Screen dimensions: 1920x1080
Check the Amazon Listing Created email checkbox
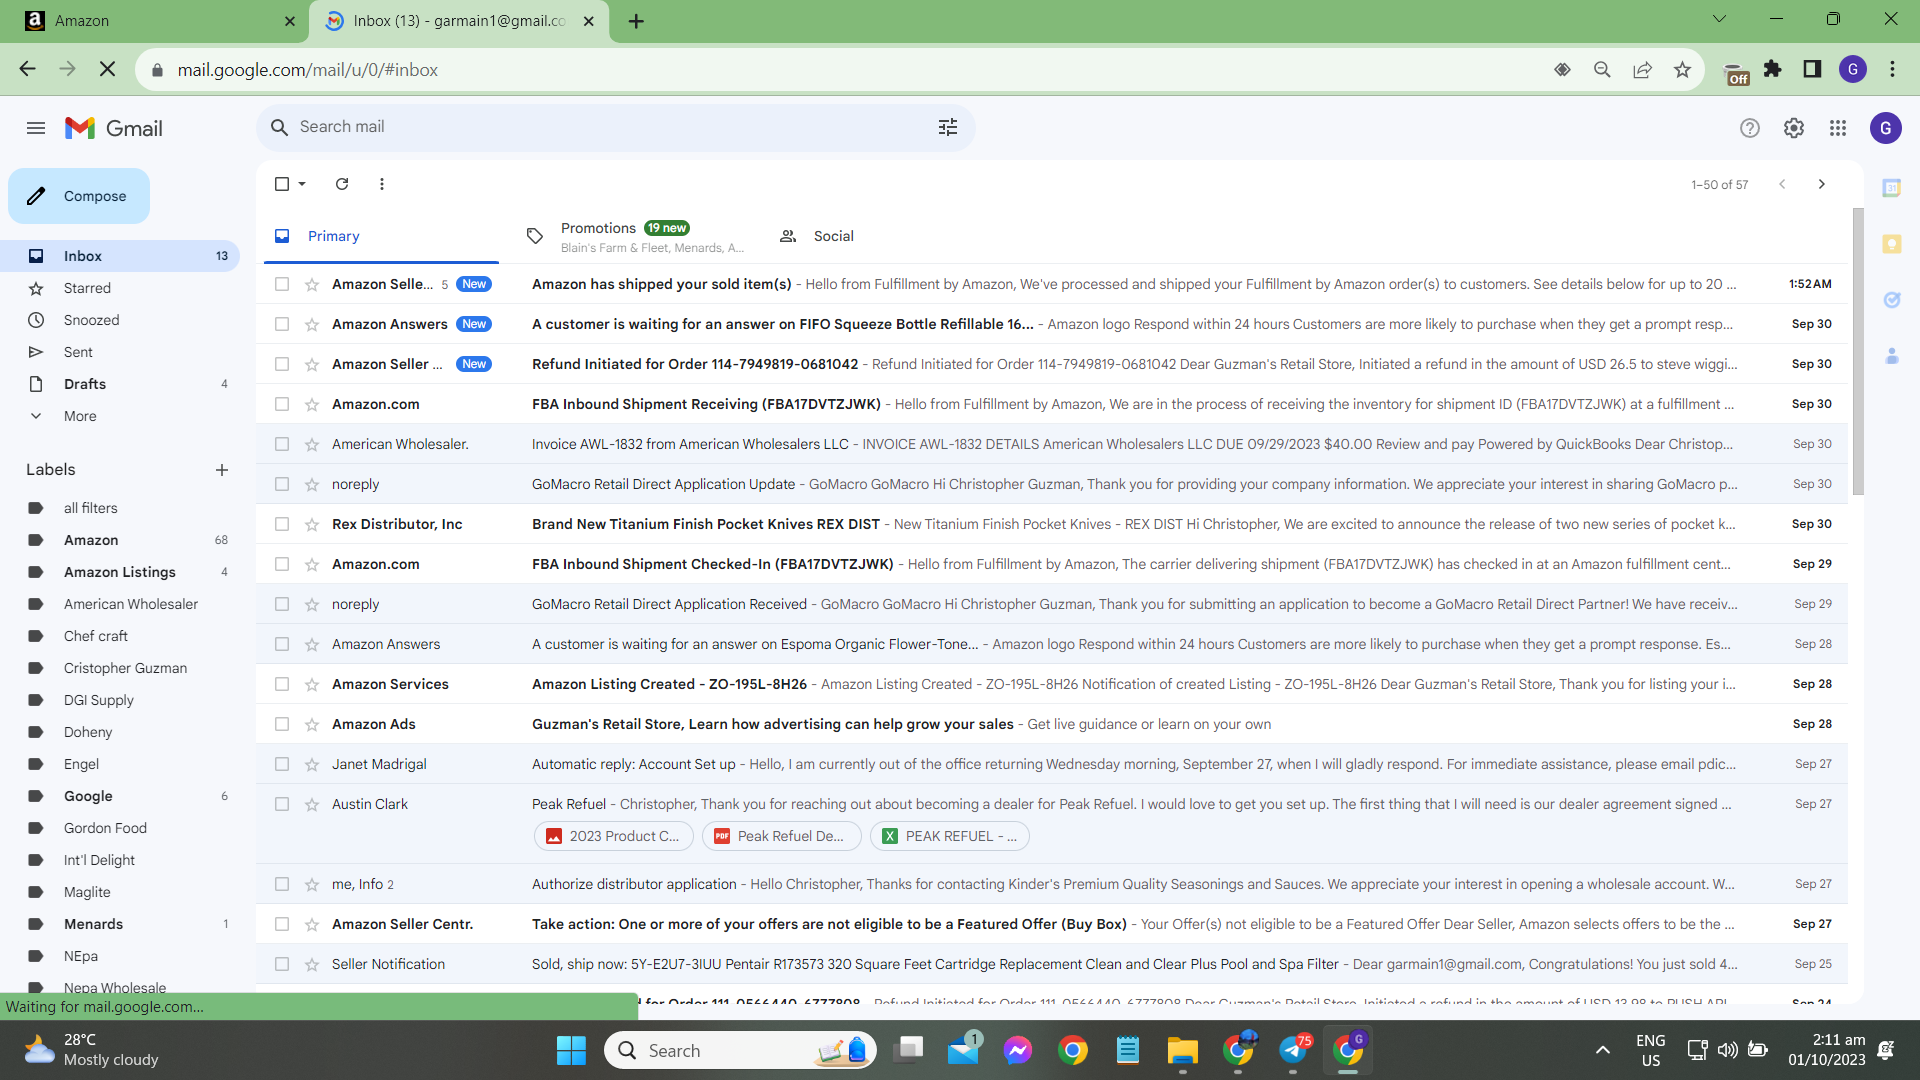click(x=282, y=684)
